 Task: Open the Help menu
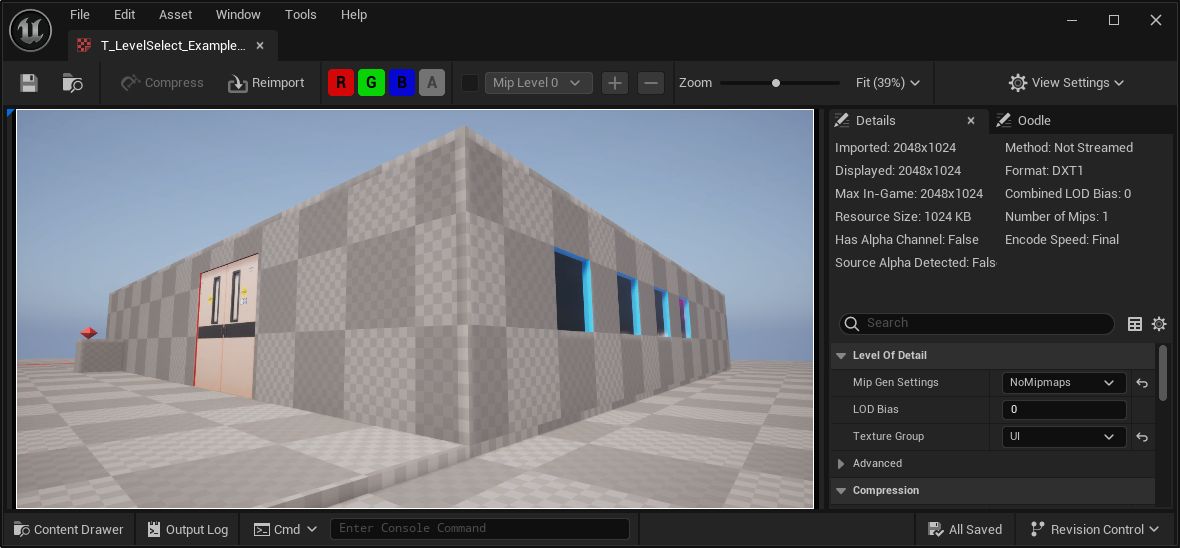(354, 14)
